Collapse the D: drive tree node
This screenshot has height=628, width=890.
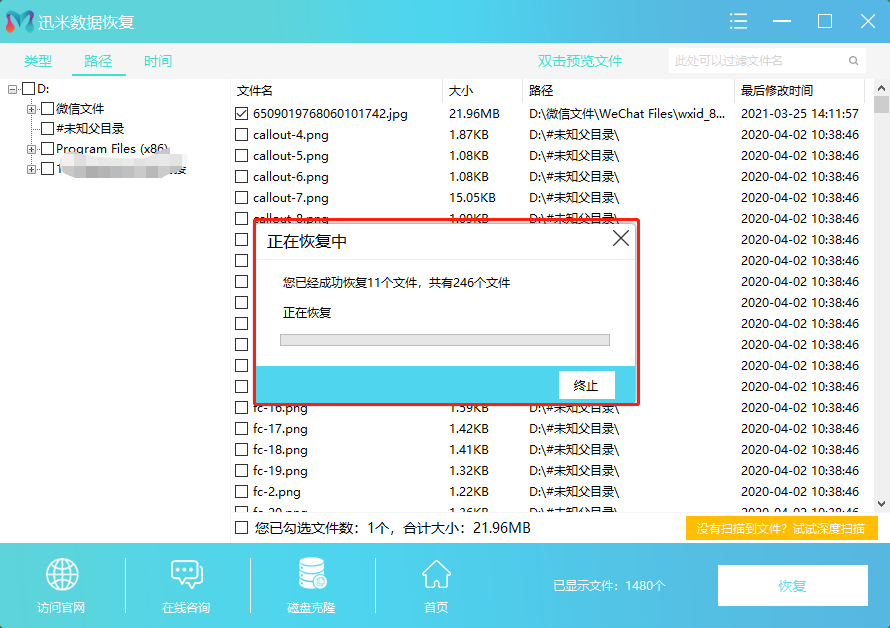tap(13, 89)
